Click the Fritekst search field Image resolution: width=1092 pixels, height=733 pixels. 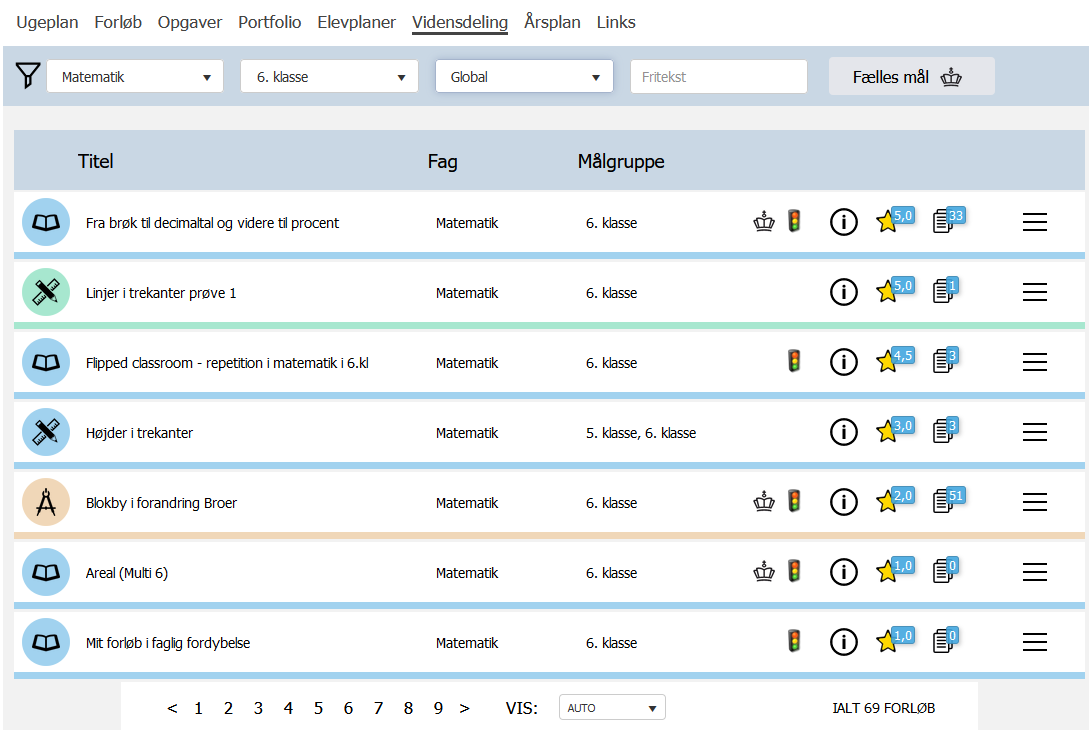click(x=719, y=77)
